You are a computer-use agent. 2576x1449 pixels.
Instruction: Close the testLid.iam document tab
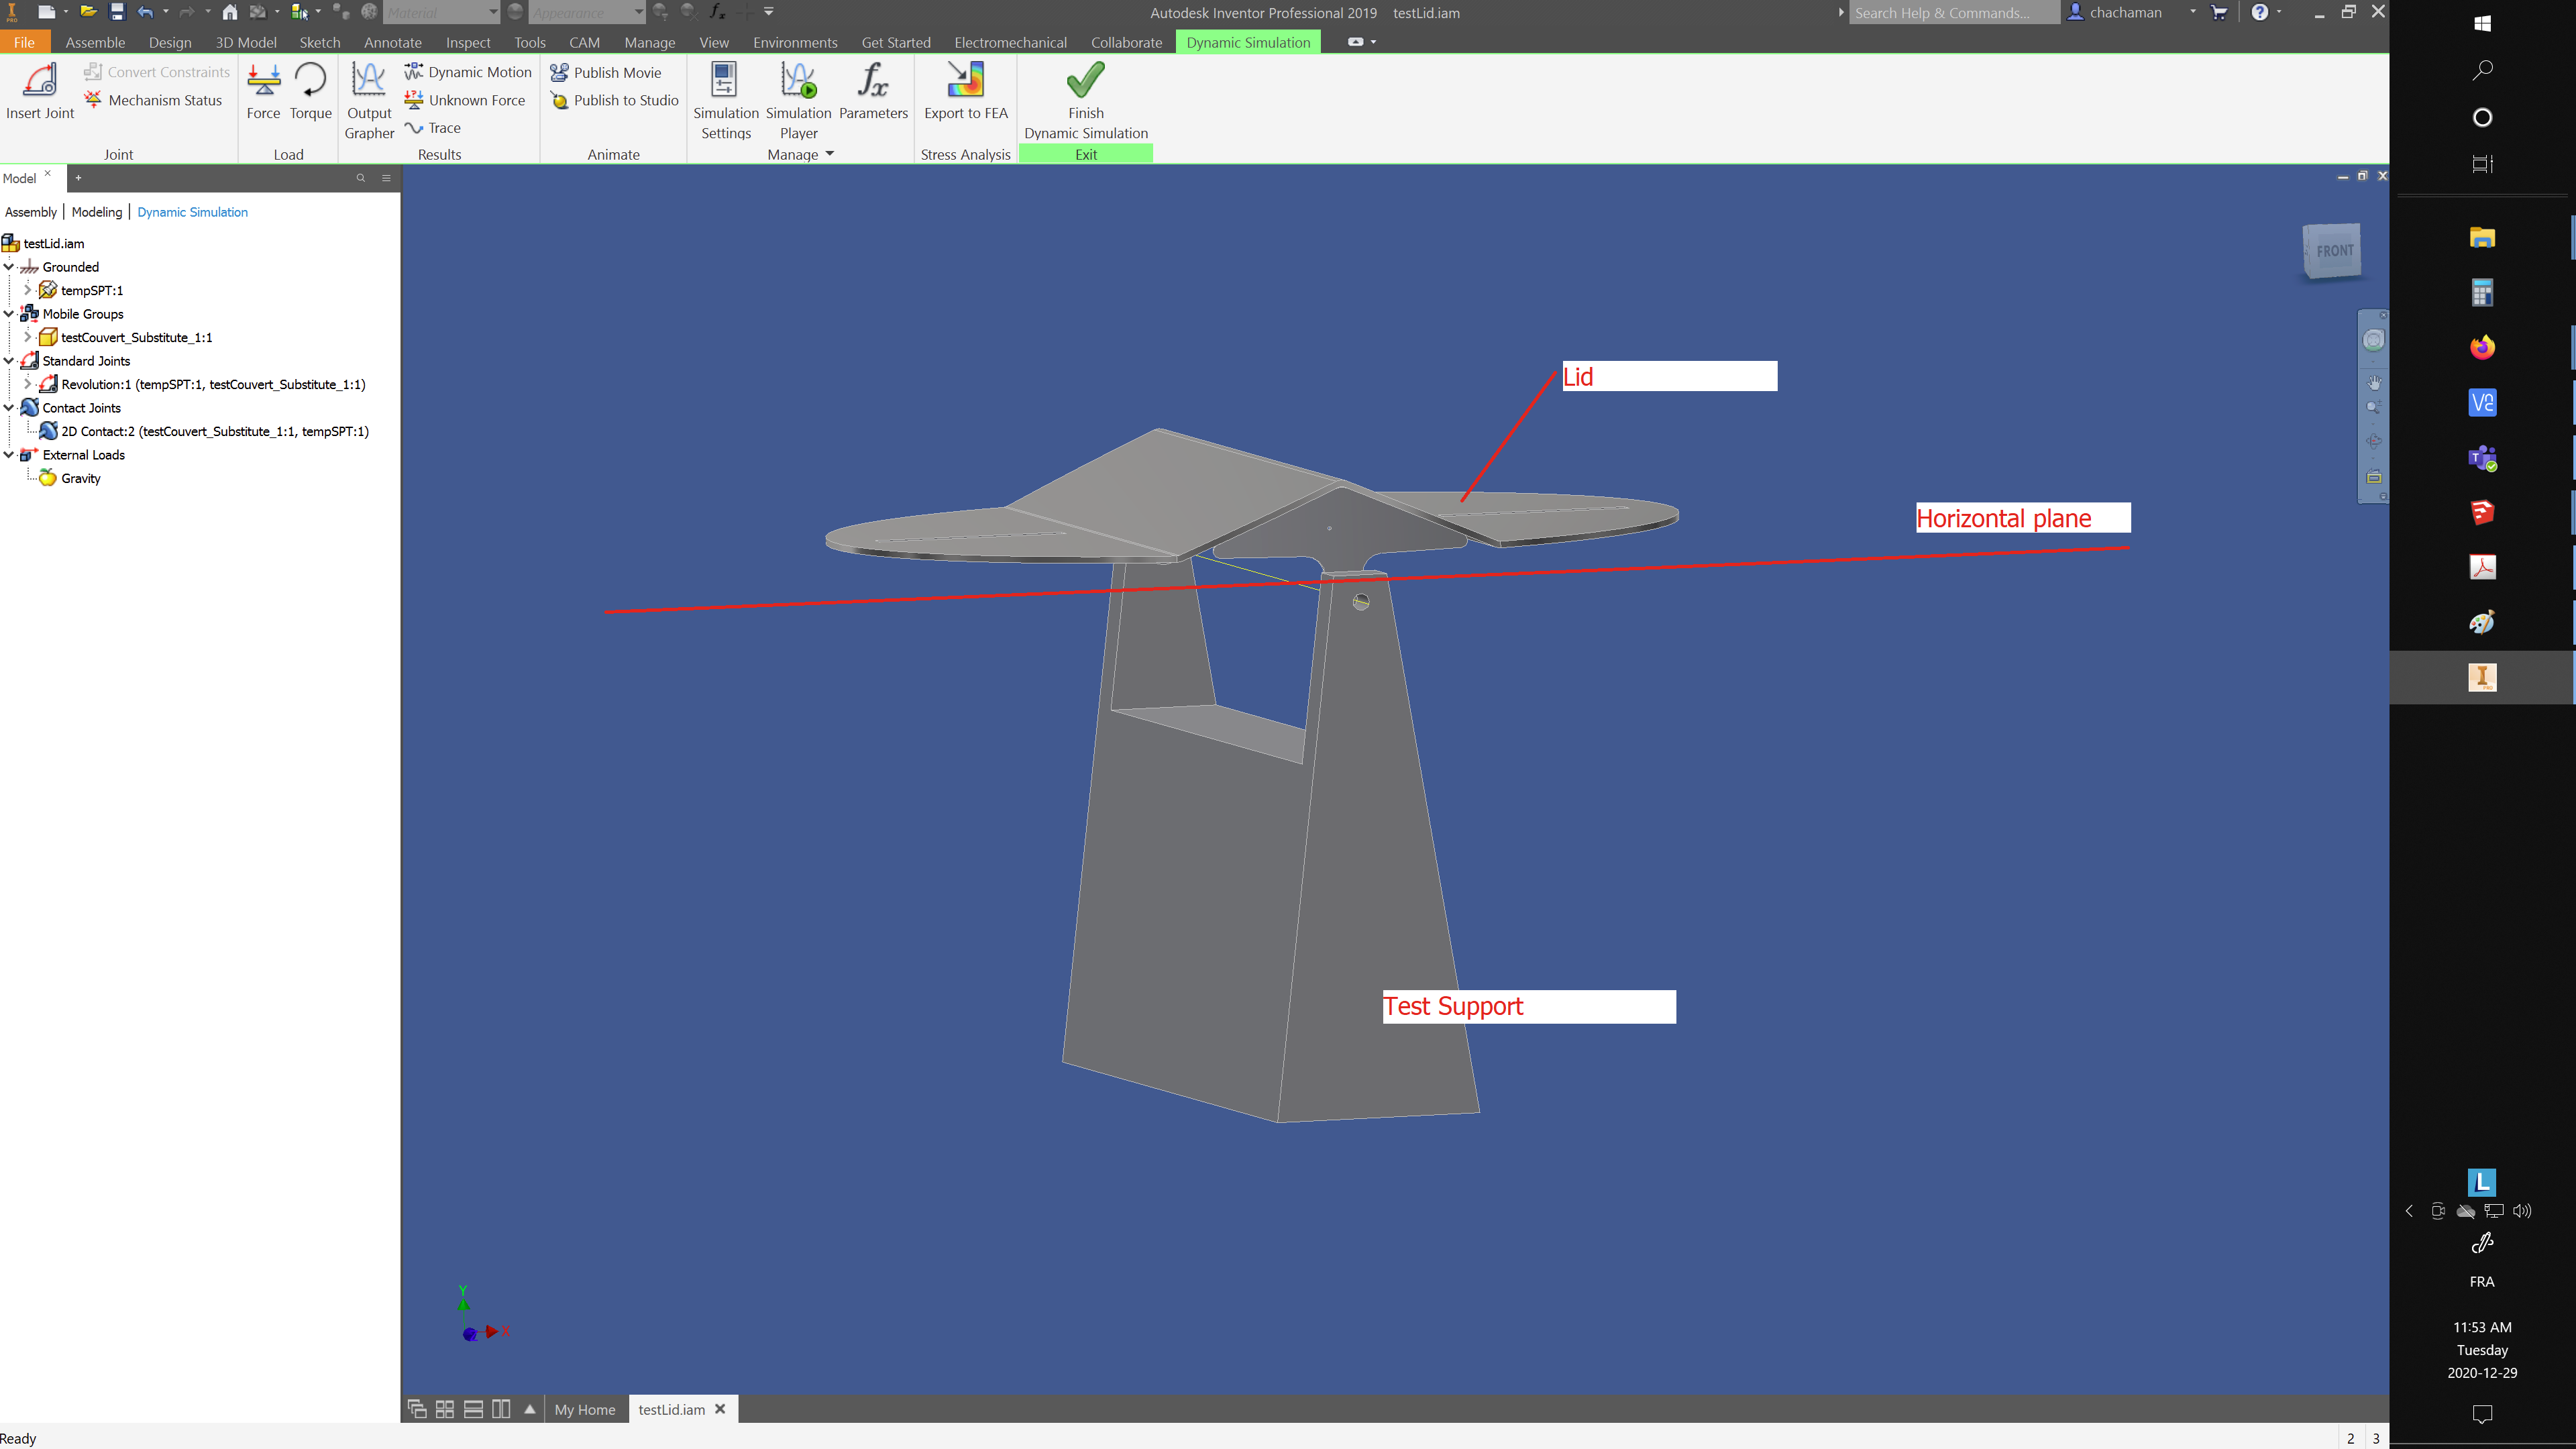720,1409
